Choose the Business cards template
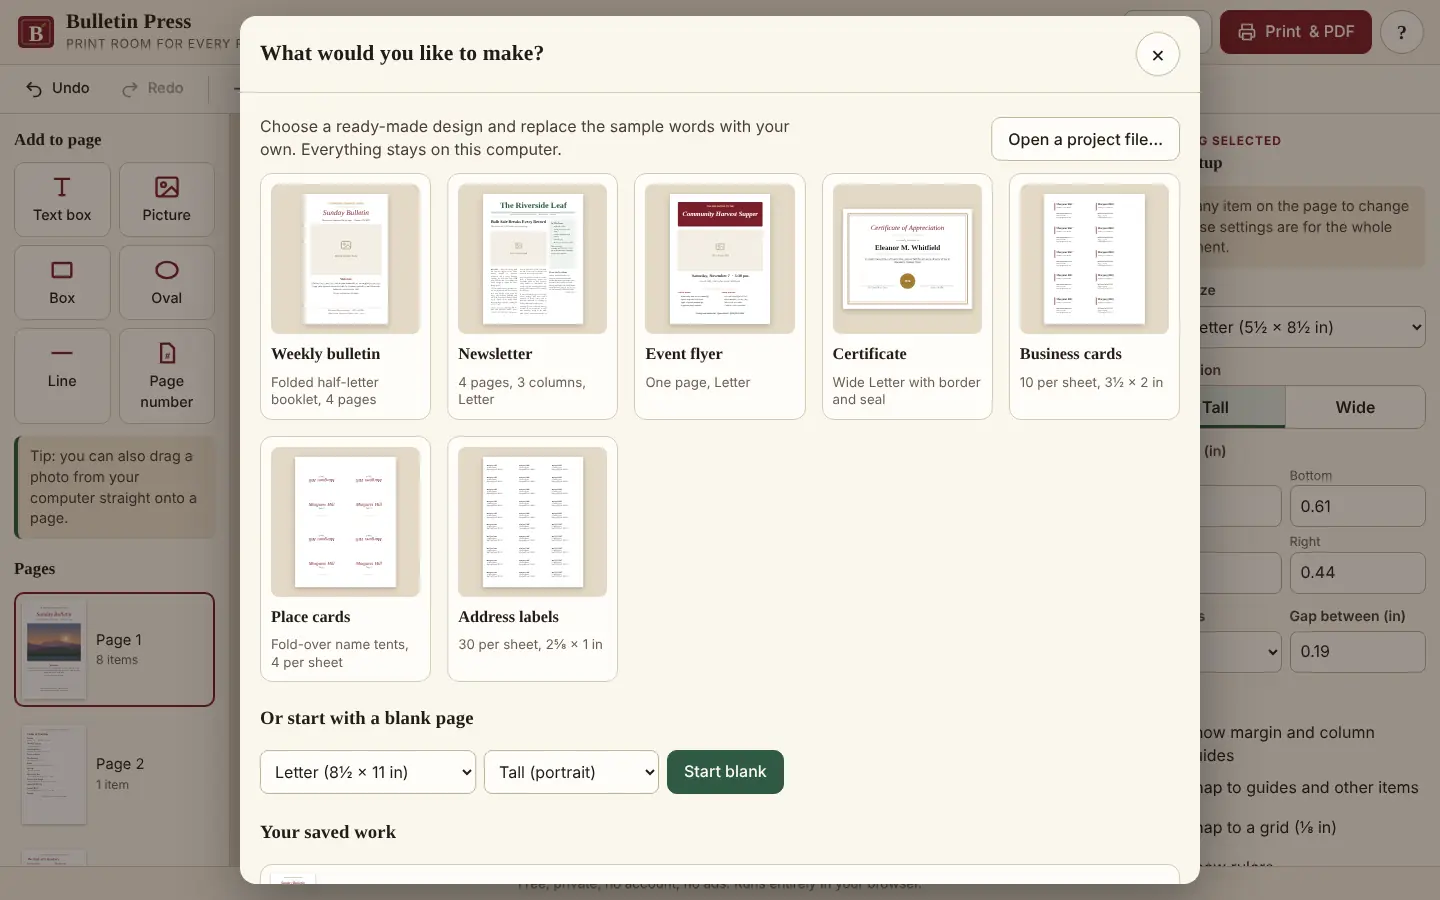Image resolution: width=1440 pixels, height=900 pixels. pyautogui.click(x=1094, y=296)
